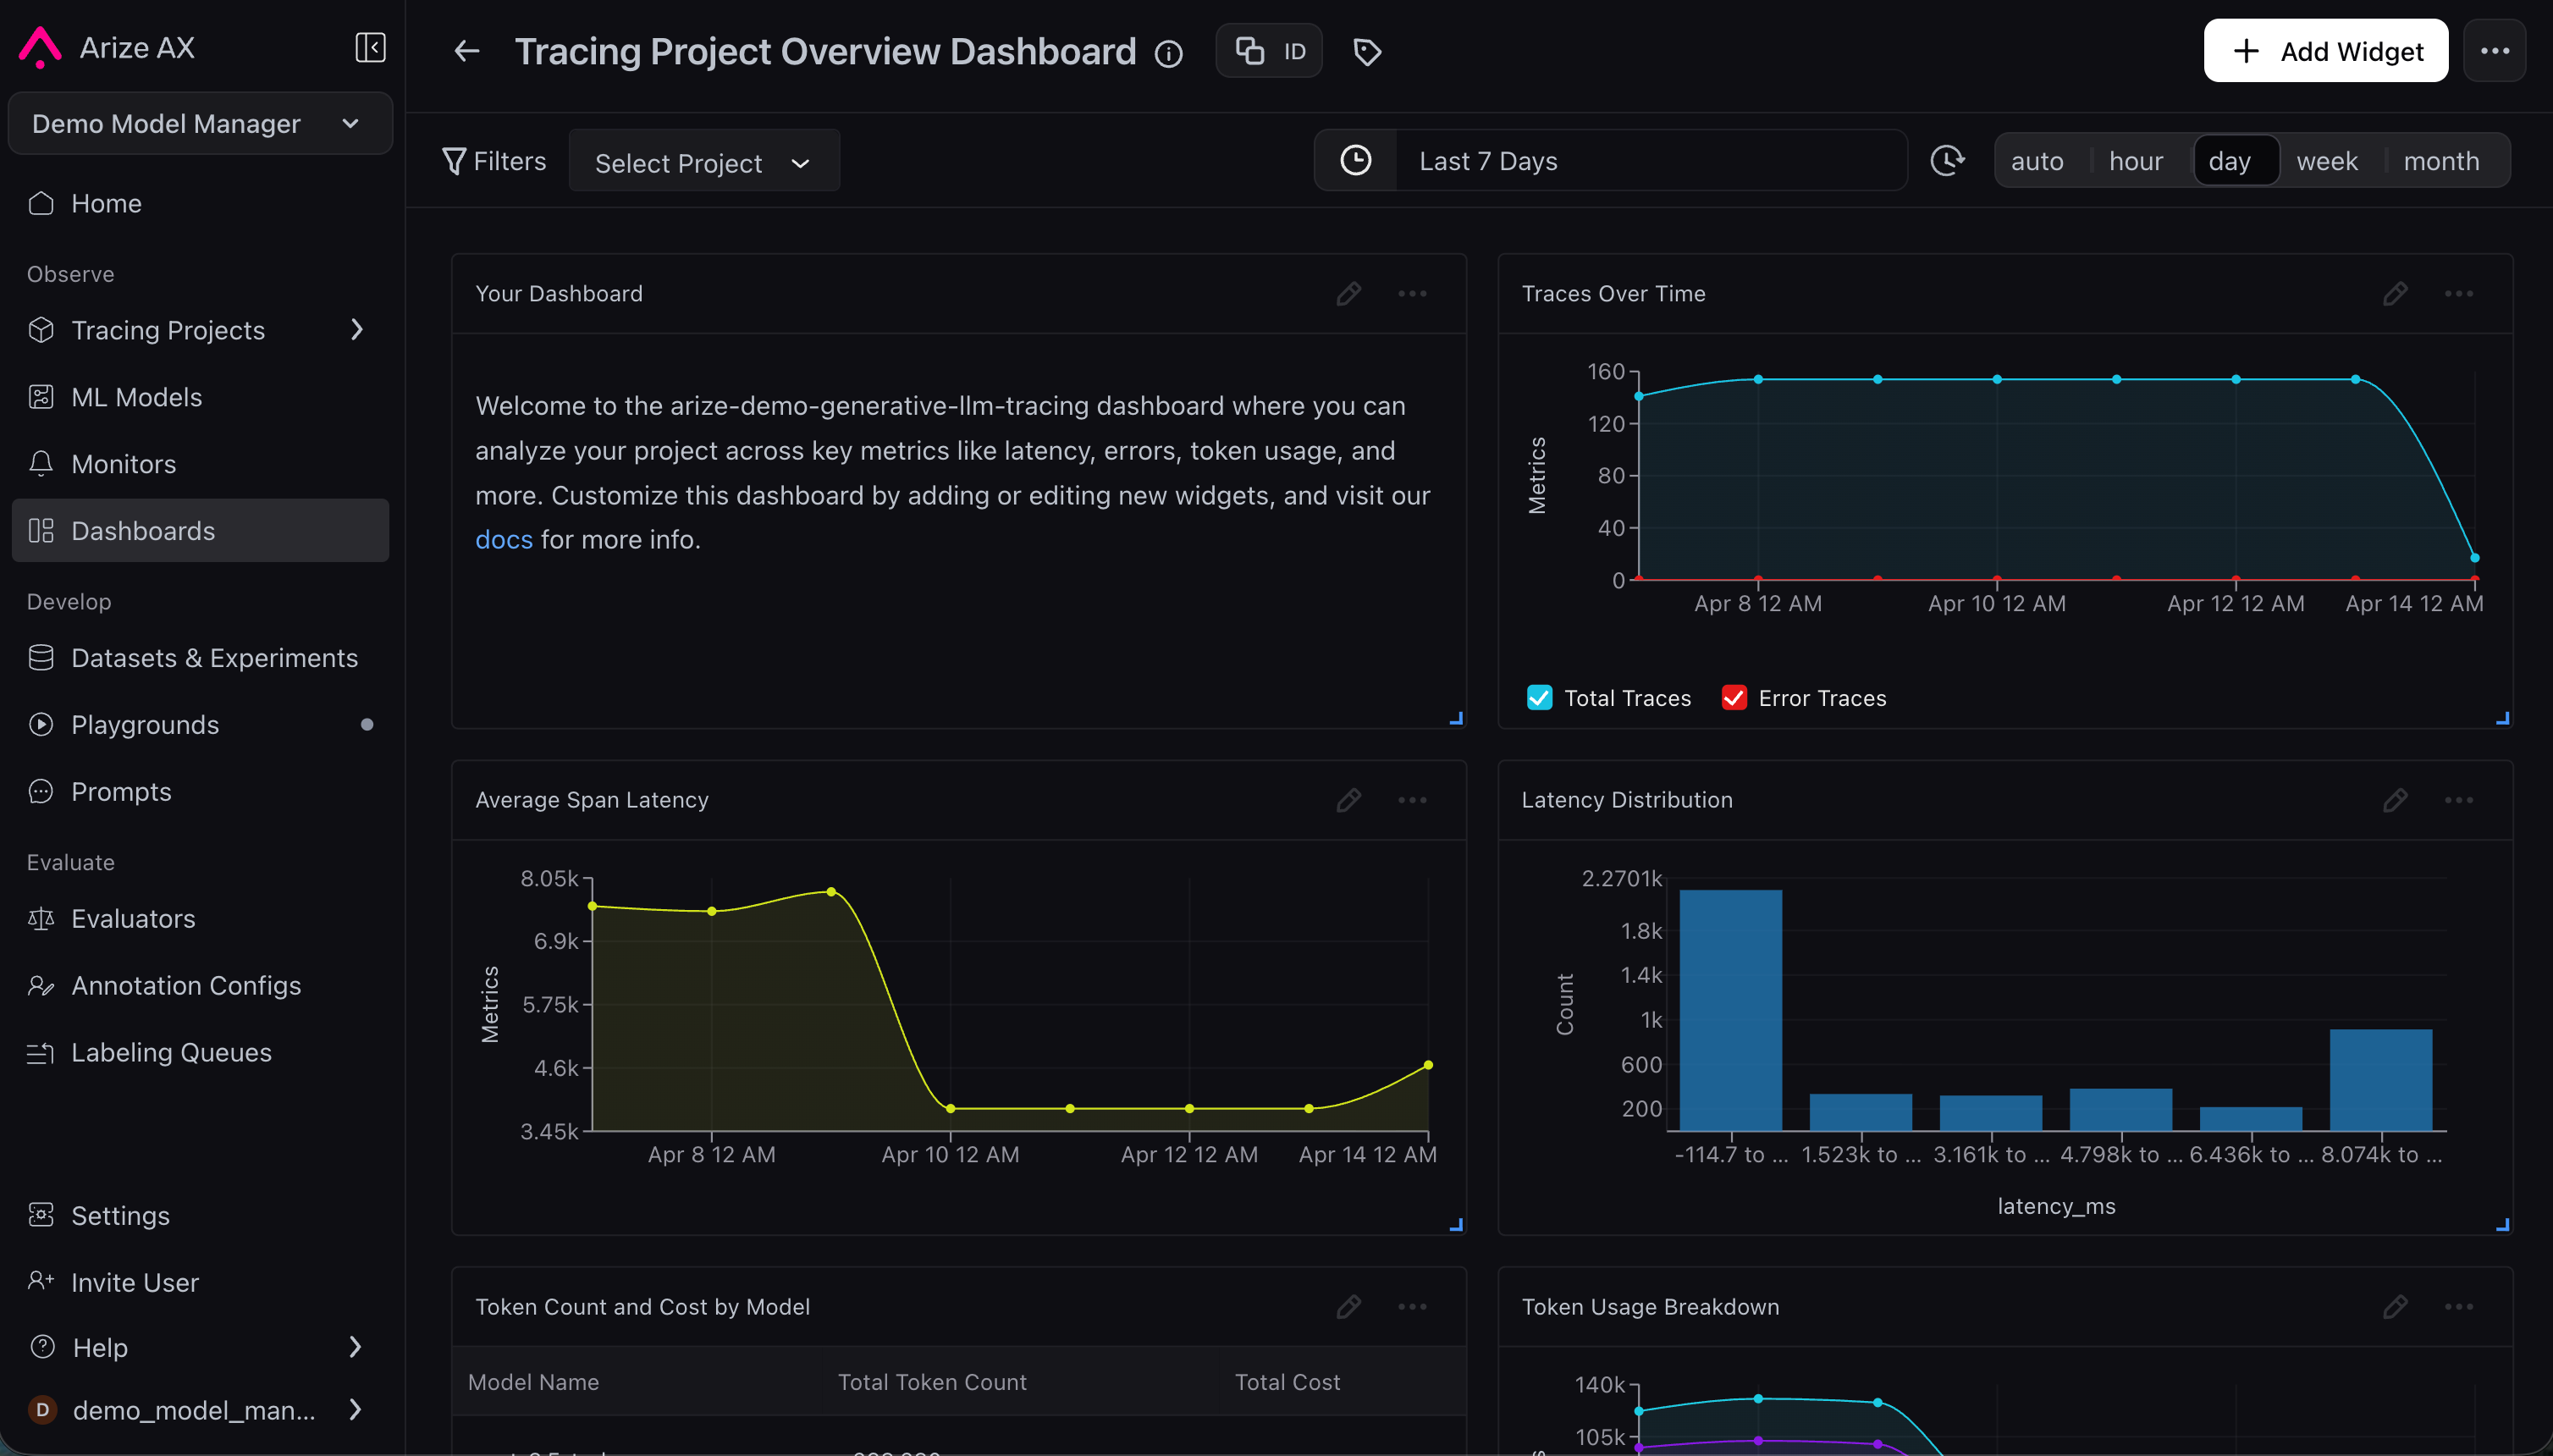Viewport: 2553px width, 1456px height.
Task: Click the 8.074k latency histogram bar
Action: [x=2380, y=1080]
